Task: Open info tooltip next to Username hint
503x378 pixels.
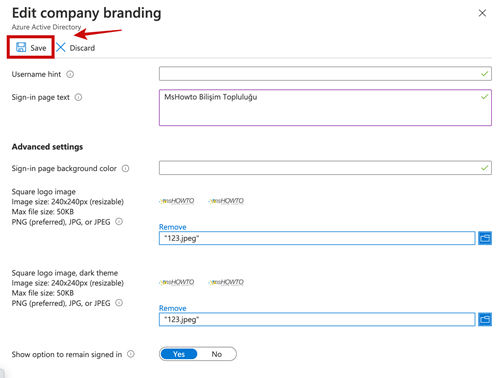Action: (x=70, y=74)
